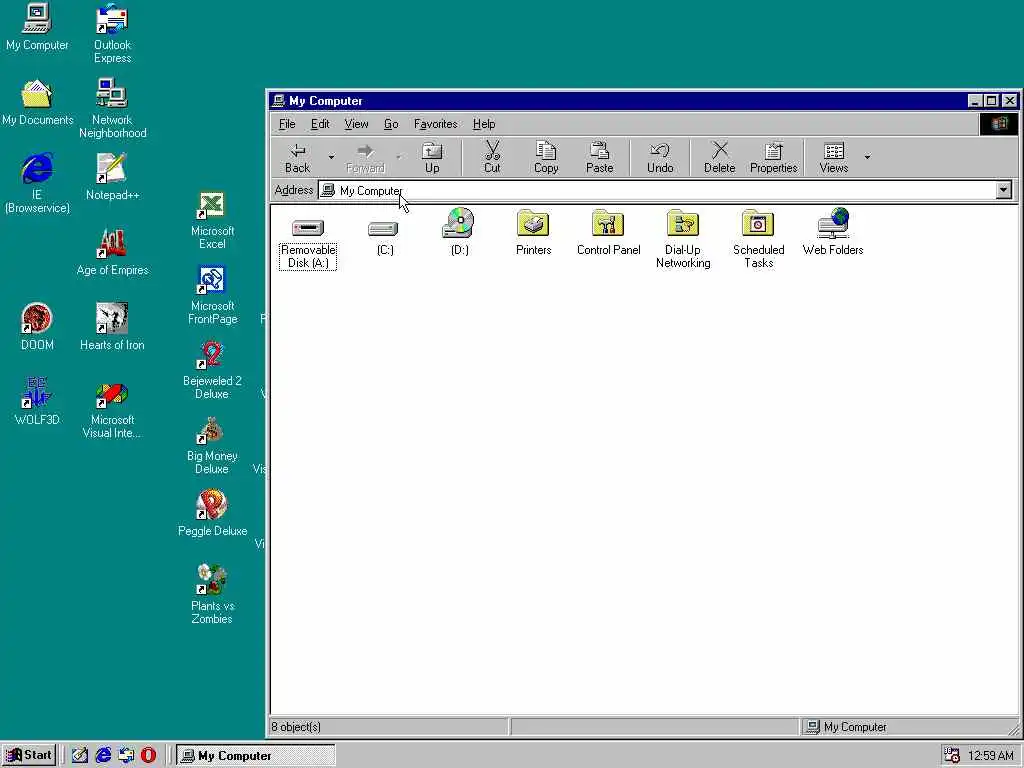This screenshot has width=1024, height=768.
Task: Minimize the My Computer window
Action: coord(975,101)
